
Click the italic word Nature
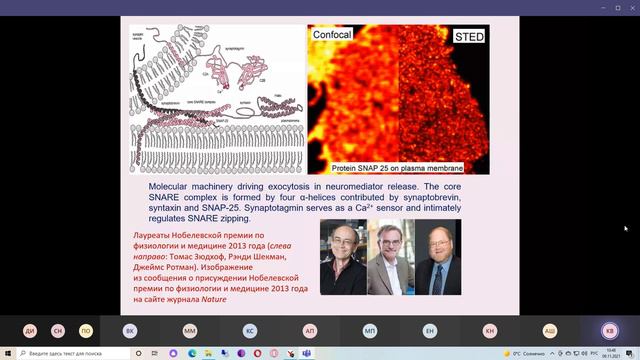tap(214, 299)
